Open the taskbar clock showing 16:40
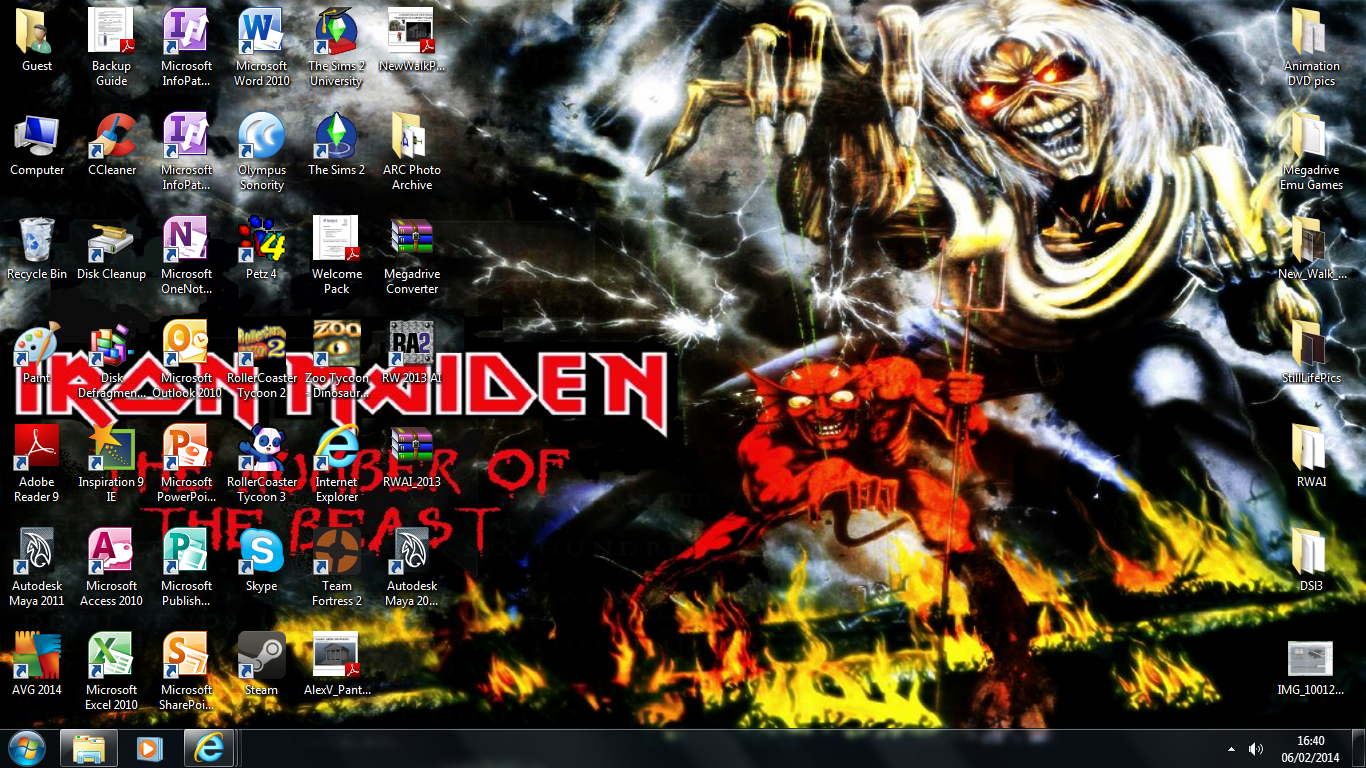This screenshot has width=1366, height=768. [x=1310, y=749]
